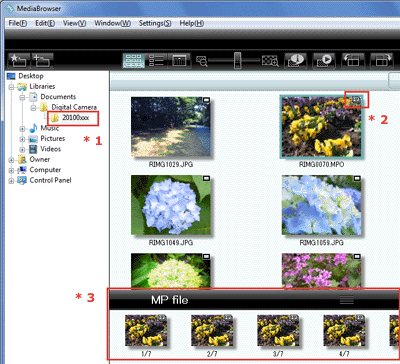Viewport: 400px width, 364px height.
Task: Select thumbnail RIMG1029.JPG
Action: click(x=171, y=127)
